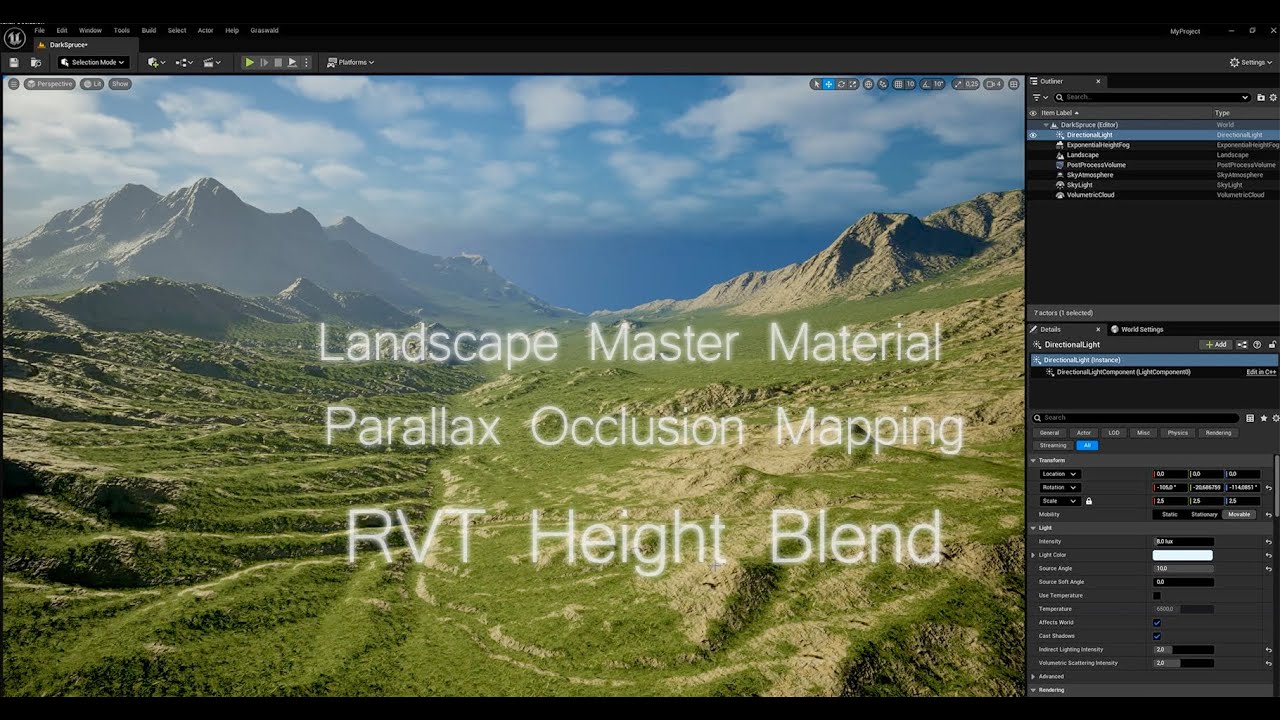Toggle grid snapping icon
The width and height of the screenshot is (1280, 720).
click(898, 84)
